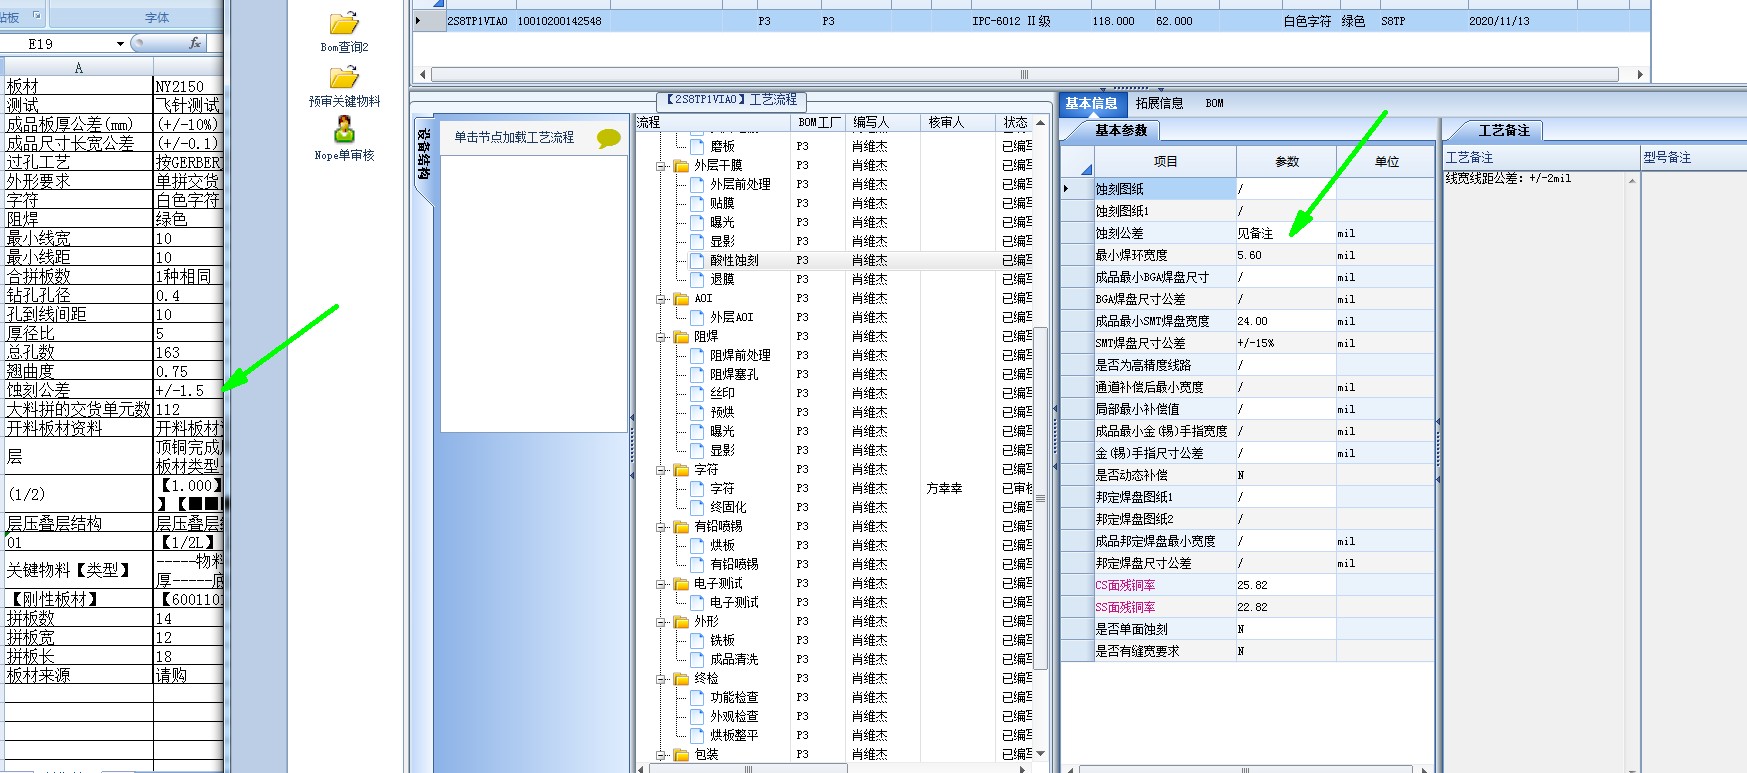Open the 工艺备注 tab
The width and height of the screenshot is (1747, 773).
tap(1504, 131)
